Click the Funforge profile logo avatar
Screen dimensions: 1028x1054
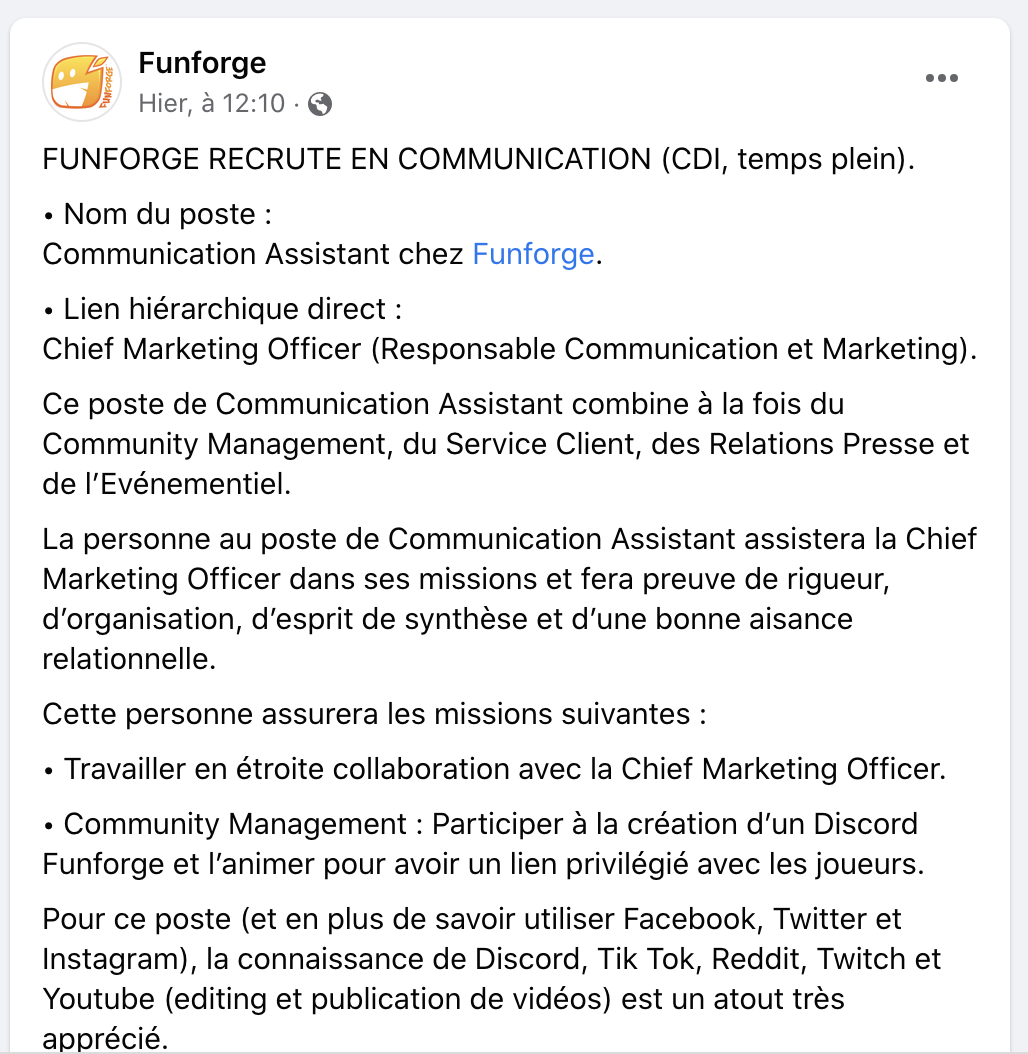tap(82, 82)
